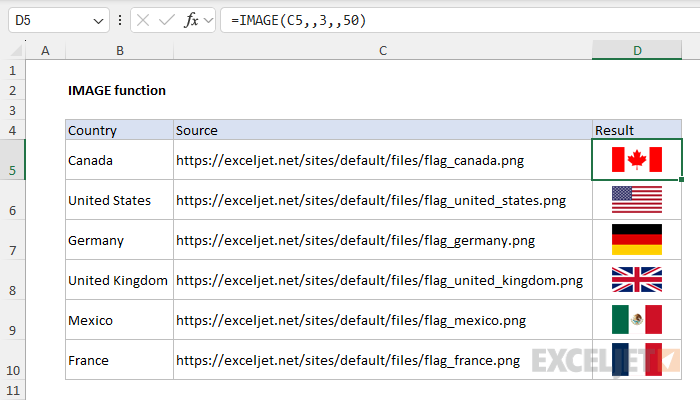Select the 'Canada' cell
The height and width of the screenshot is (400, 700).
pyautogui.click(x=119, y=160)
